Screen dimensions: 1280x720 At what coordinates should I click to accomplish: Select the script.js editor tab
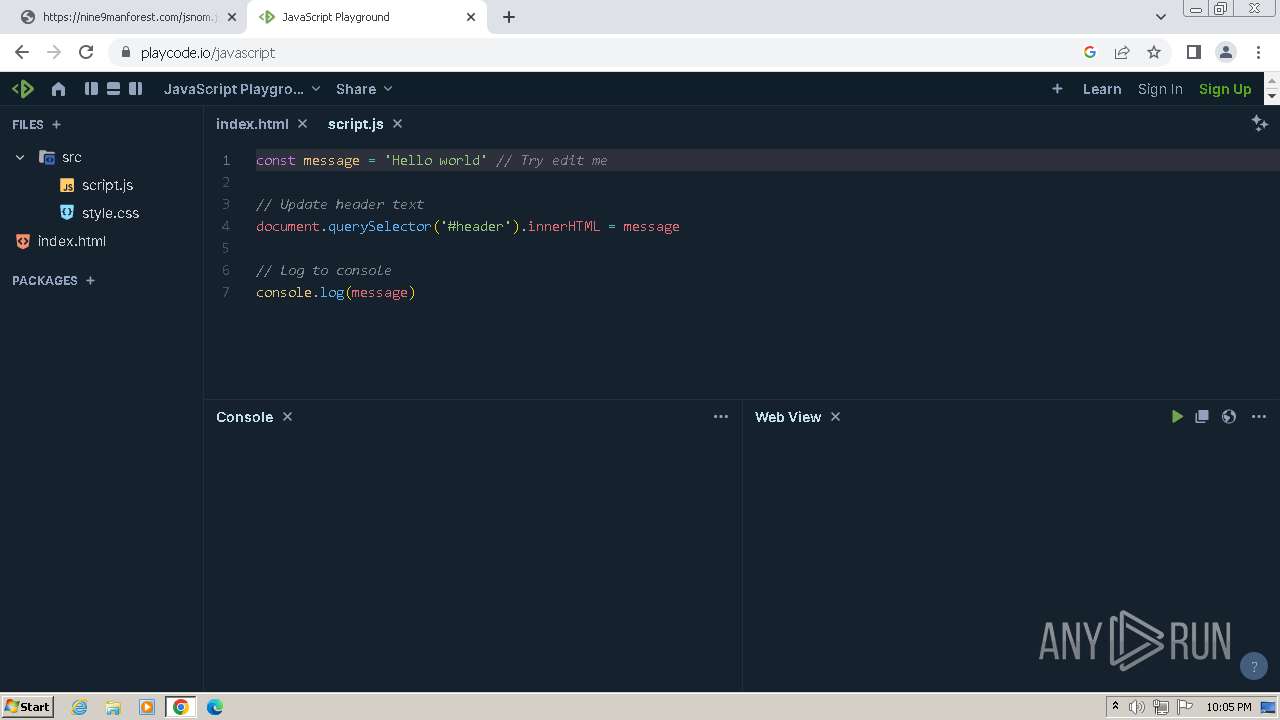(x=355, y=124)
